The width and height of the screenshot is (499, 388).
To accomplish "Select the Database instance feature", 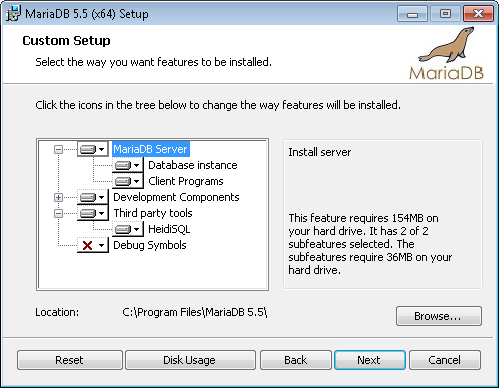I will [x=193, y=165].
